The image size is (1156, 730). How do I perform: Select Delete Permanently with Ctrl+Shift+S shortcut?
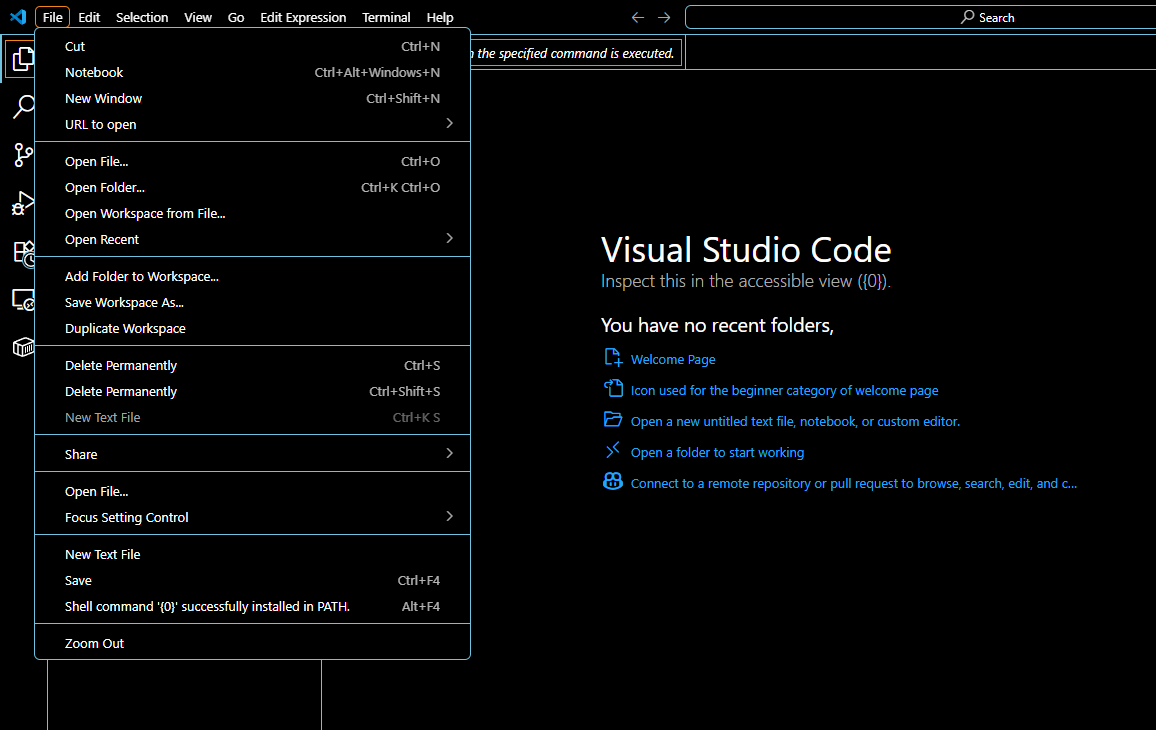pyautogui.click(x=252, y=392)
